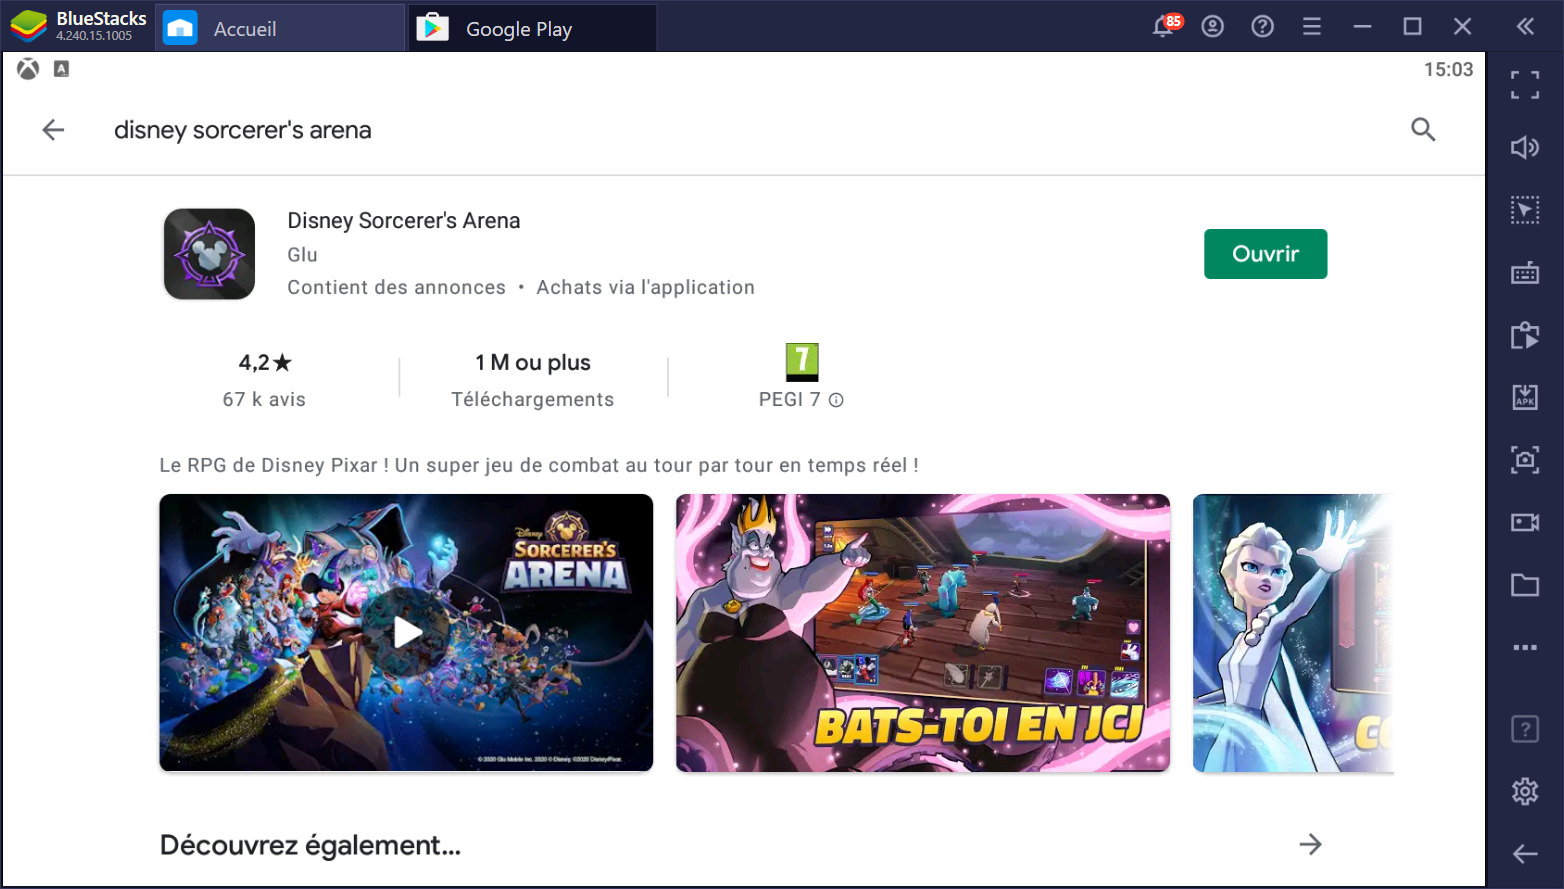The image size is (1564, 889).
Task: Click the Disney Sorcerer's Arena title
Action: click(x=404, y=221)
